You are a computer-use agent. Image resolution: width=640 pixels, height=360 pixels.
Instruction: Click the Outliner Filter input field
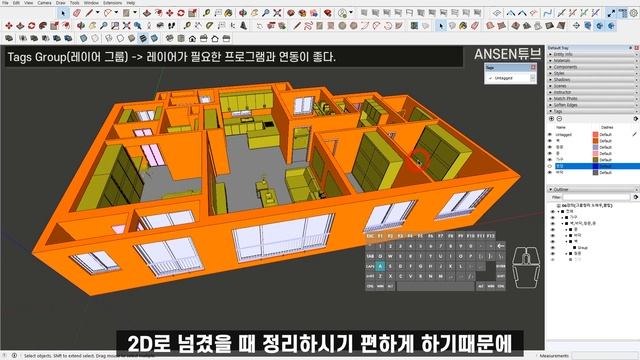pos(596,197)
